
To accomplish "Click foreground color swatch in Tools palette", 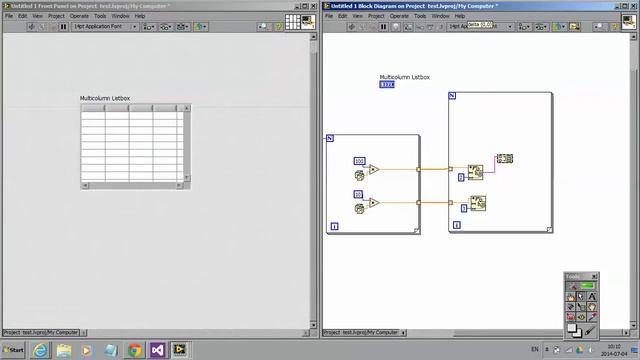I will (571, 328).
